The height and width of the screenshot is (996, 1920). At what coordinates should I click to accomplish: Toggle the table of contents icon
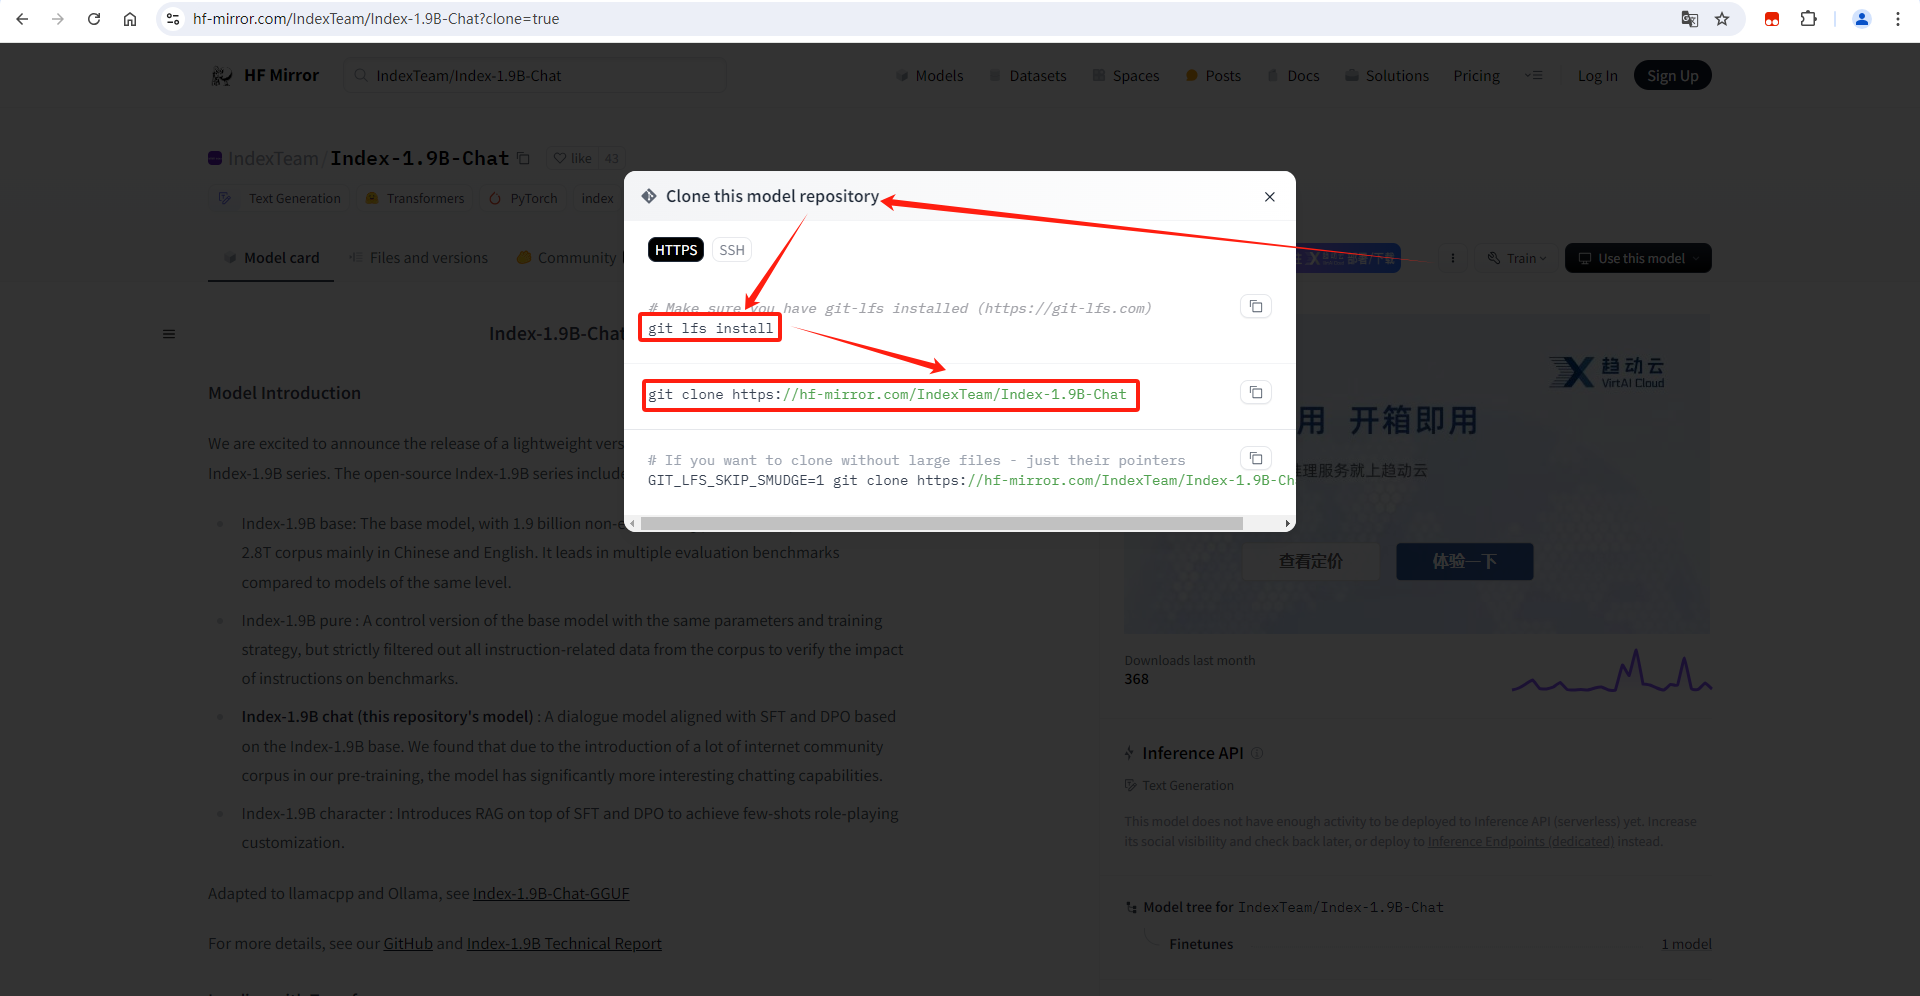click(x=169, y=334)
